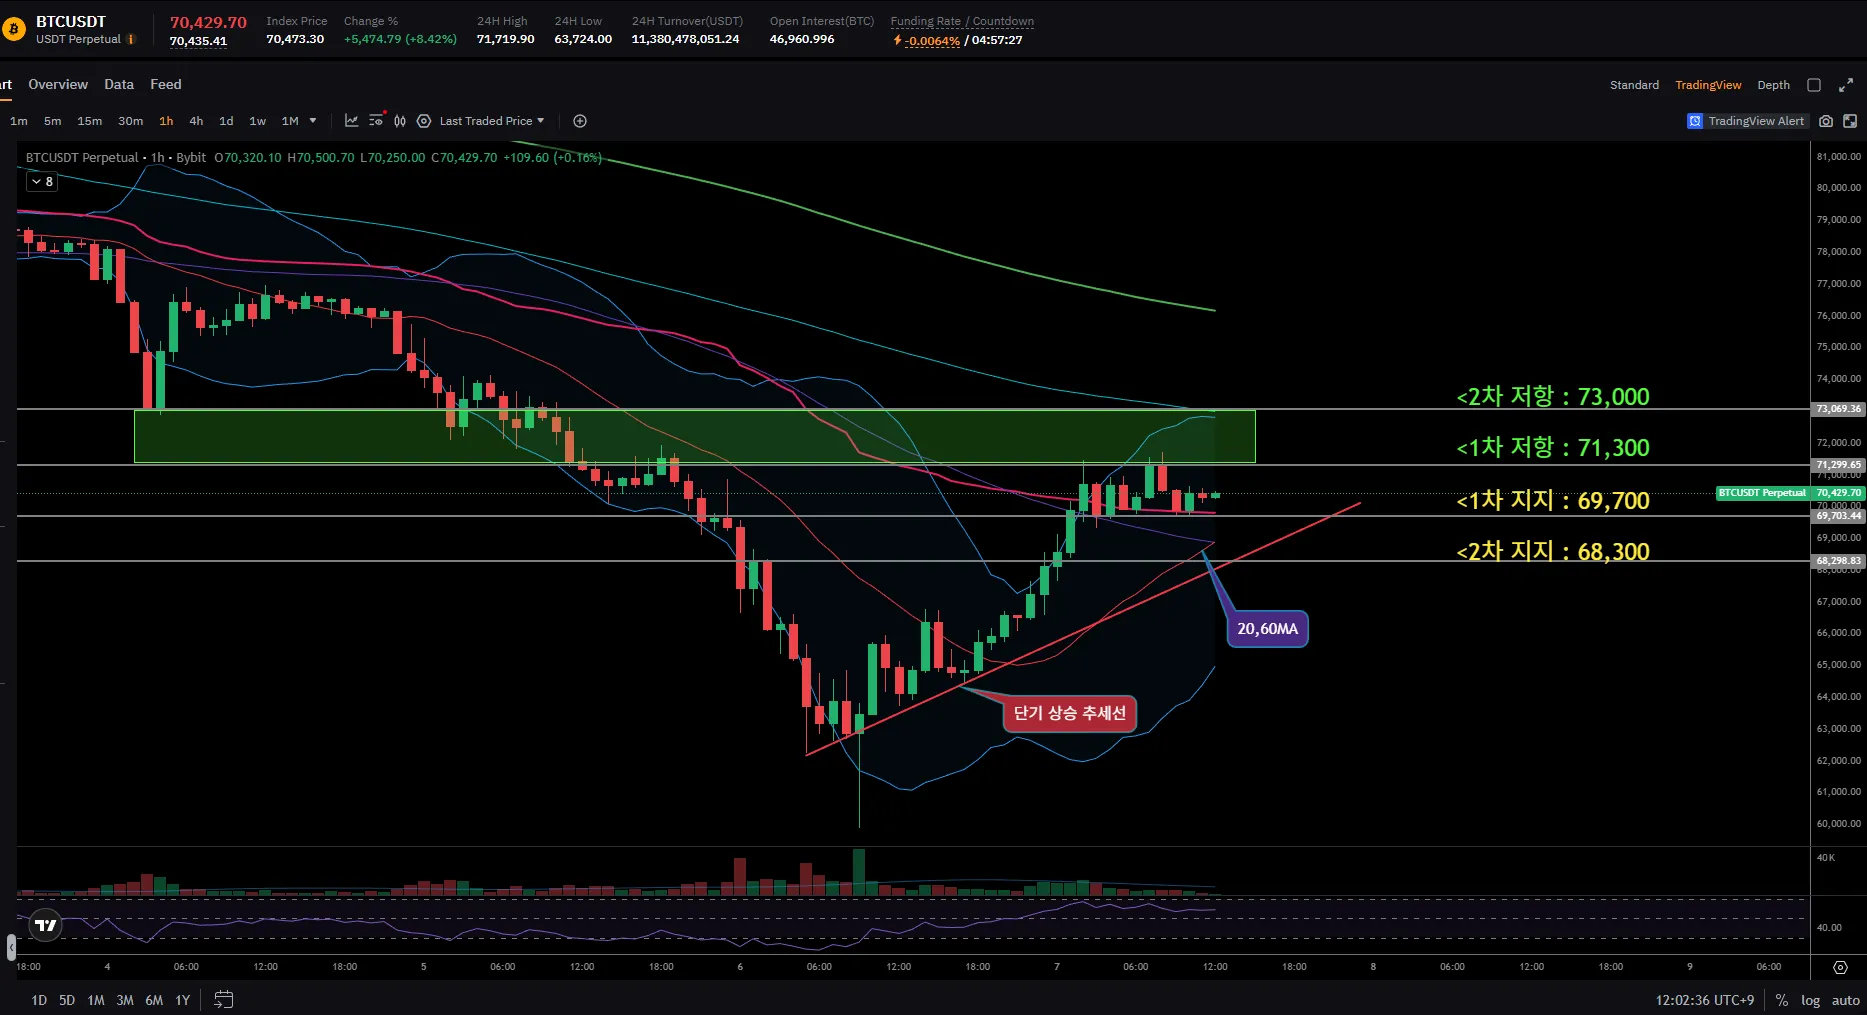
Task: Switch to the Depth chart view
Action: tap(1773, 85)
